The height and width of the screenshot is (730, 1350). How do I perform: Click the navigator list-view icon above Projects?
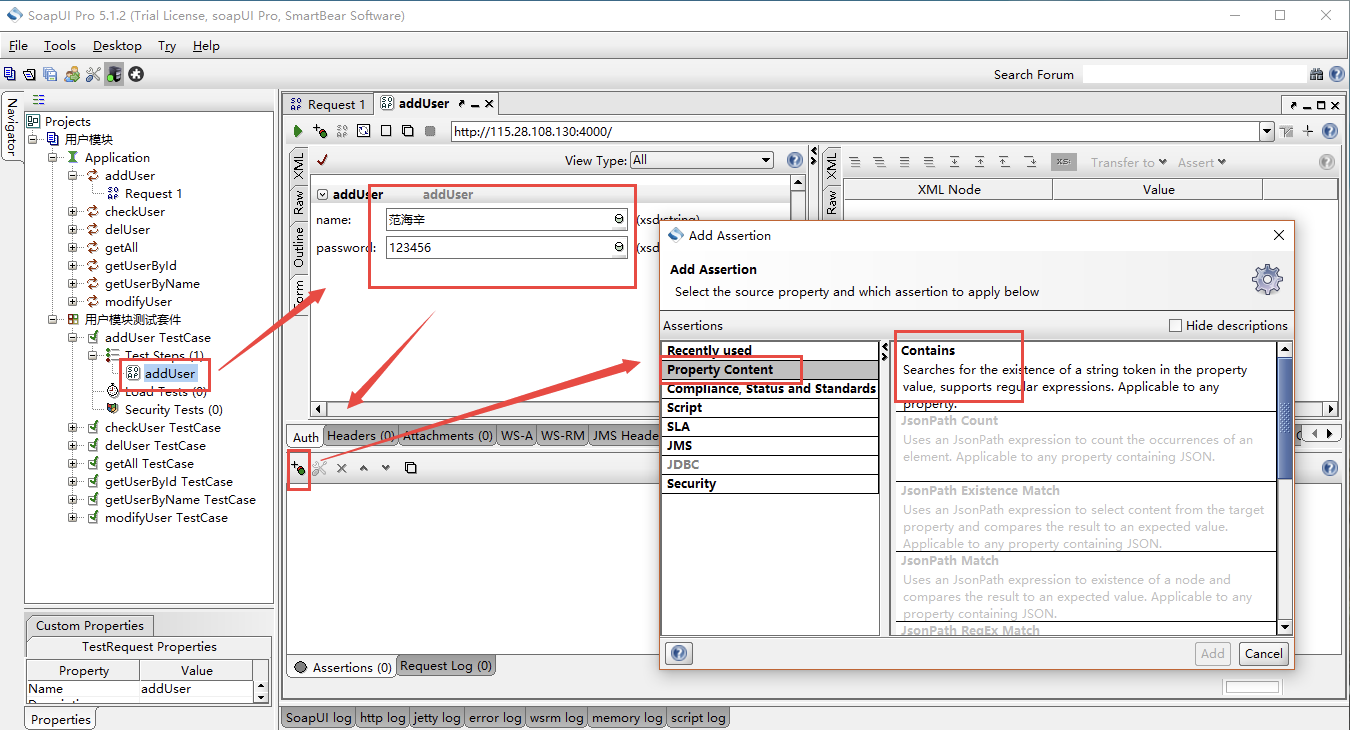tap(39, 100)
